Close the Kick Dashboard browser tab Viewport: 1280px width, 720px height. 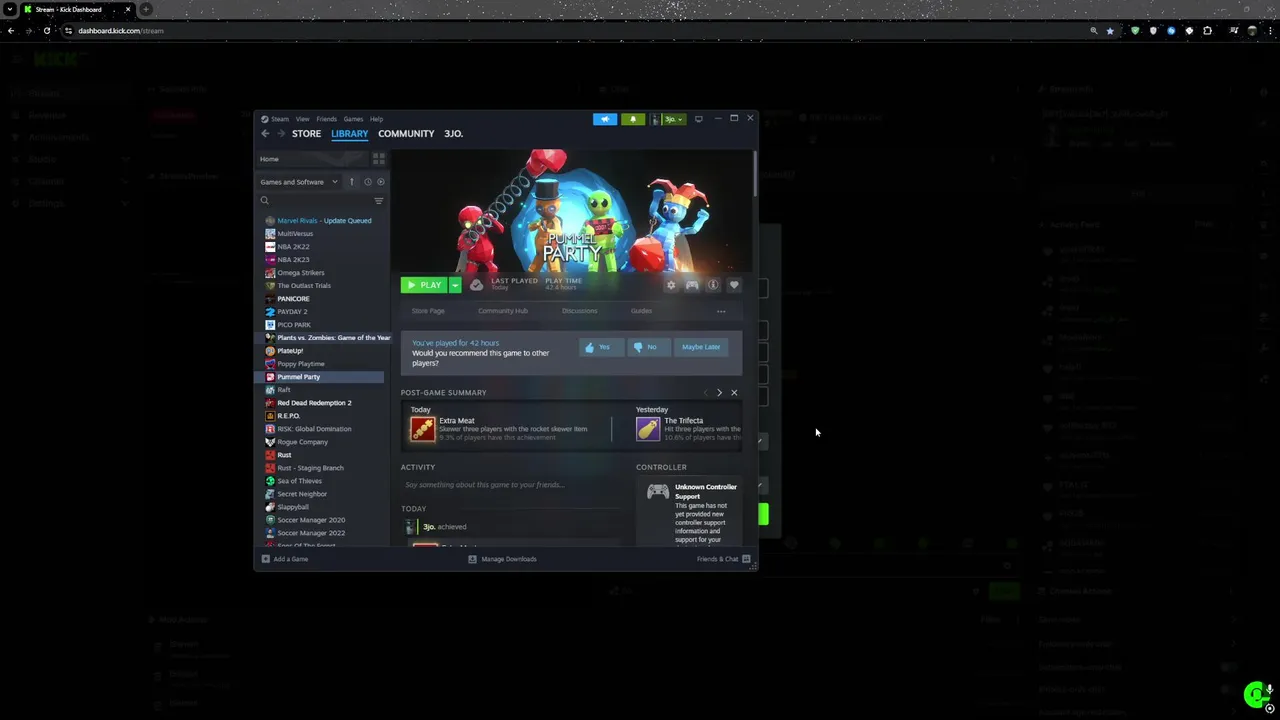click(128, 9)
